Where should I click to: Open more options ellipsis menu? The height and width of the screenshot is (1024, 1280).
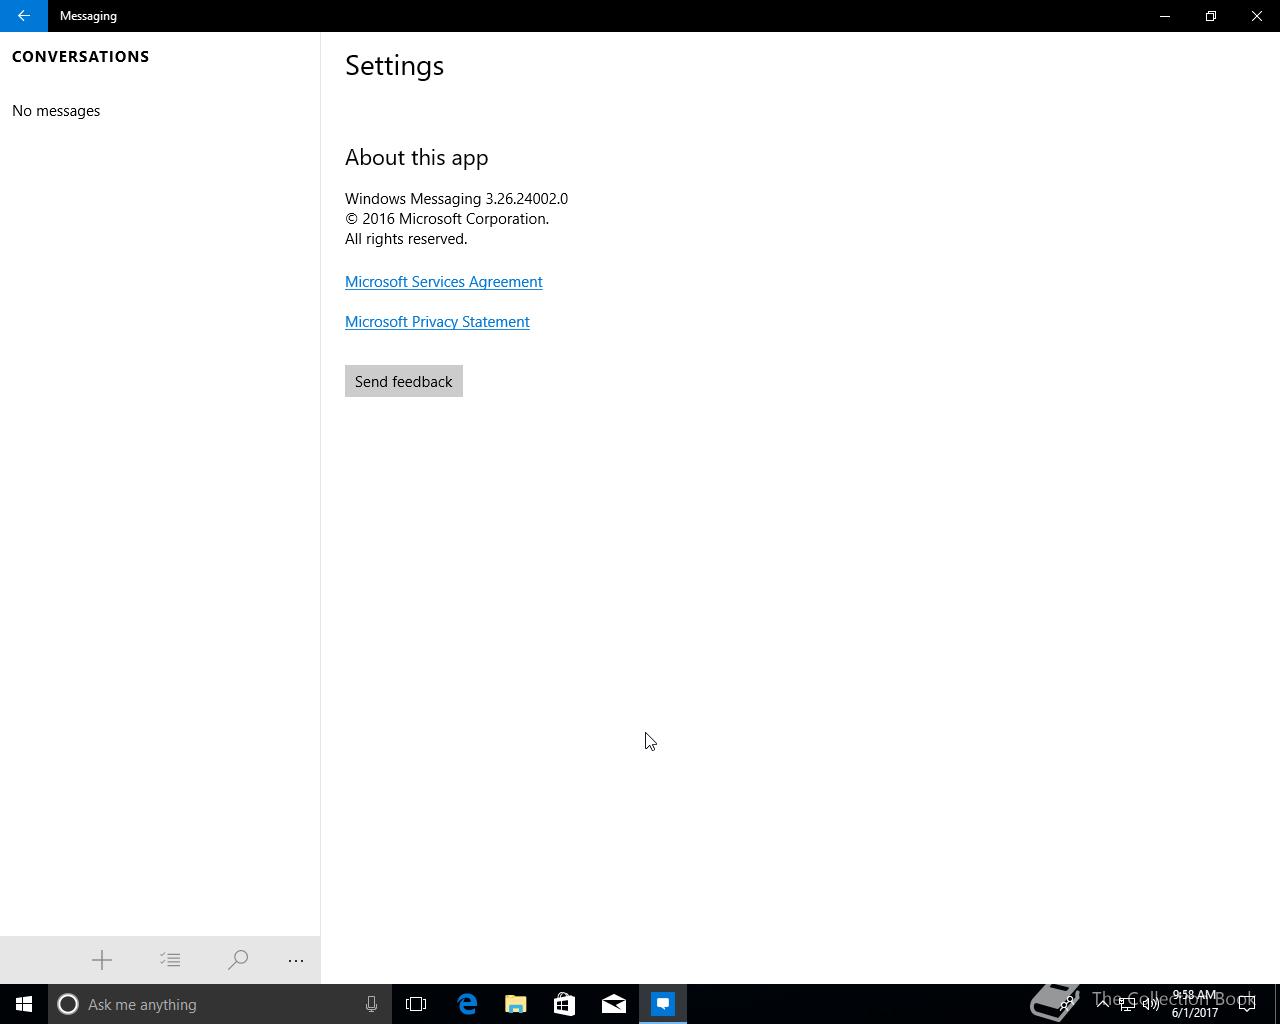(296, 960)
